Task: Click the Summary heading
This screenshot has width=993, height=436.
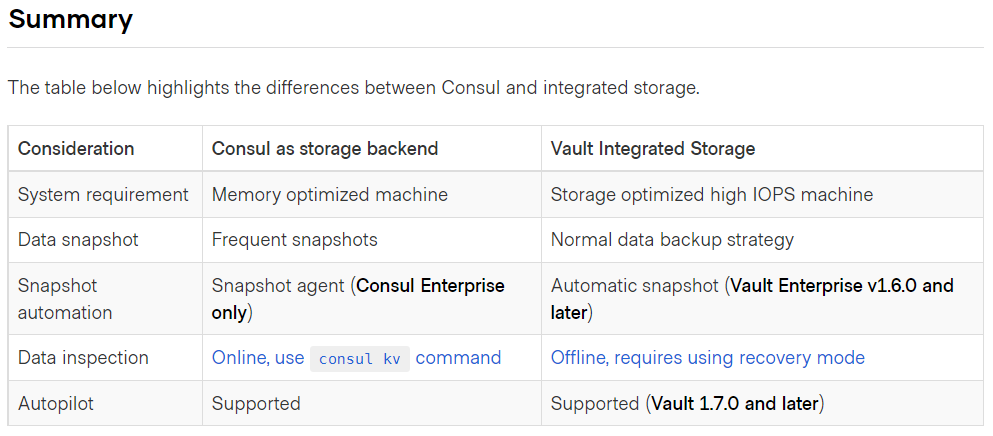Action: coord(70,19)
